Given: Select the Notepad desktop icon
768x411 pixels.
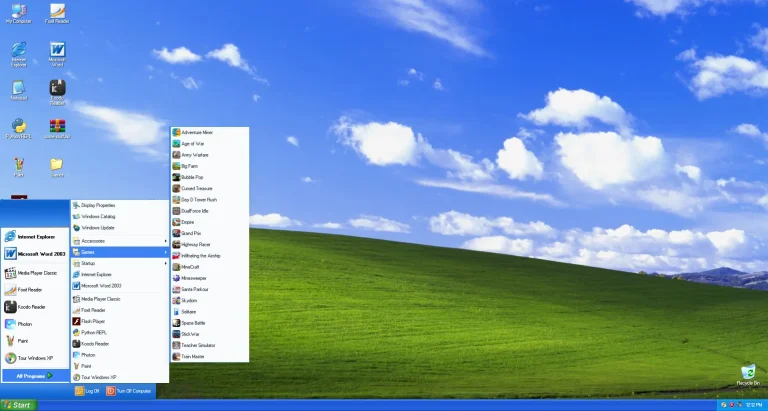Looking at the screenshot, I should click(19, 91).
